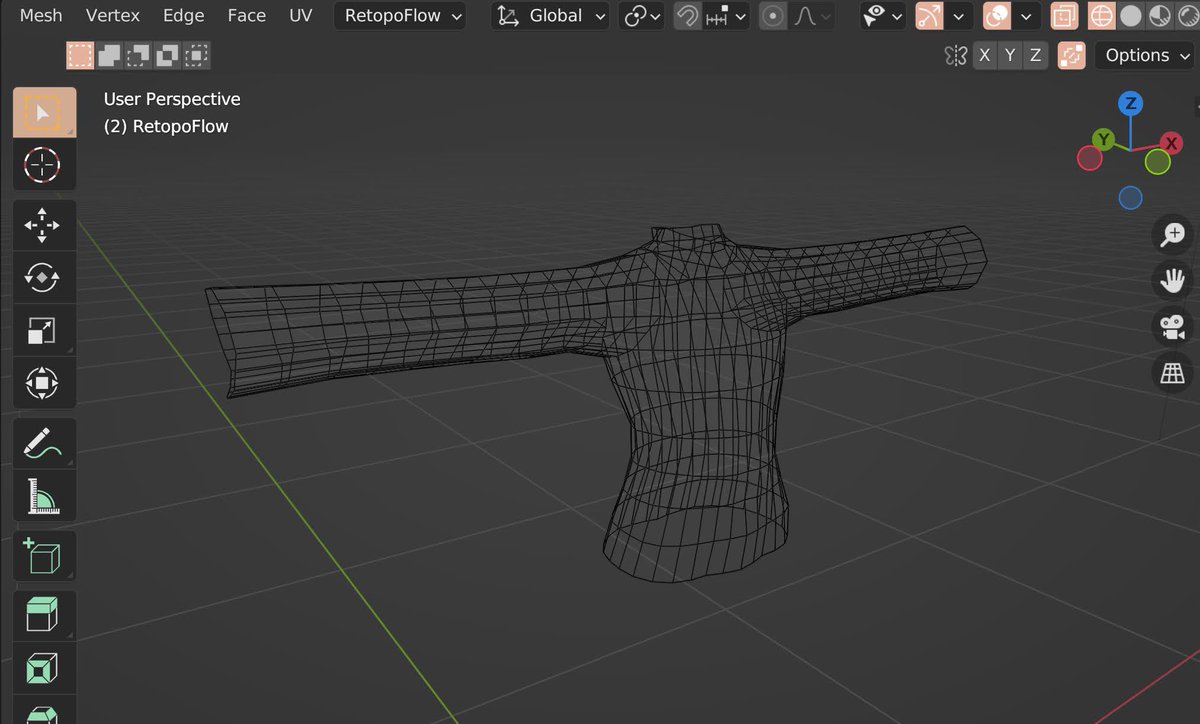Toggle the snapping magnet
This screenshot has width=1200, height=724.
pos(687,16)
